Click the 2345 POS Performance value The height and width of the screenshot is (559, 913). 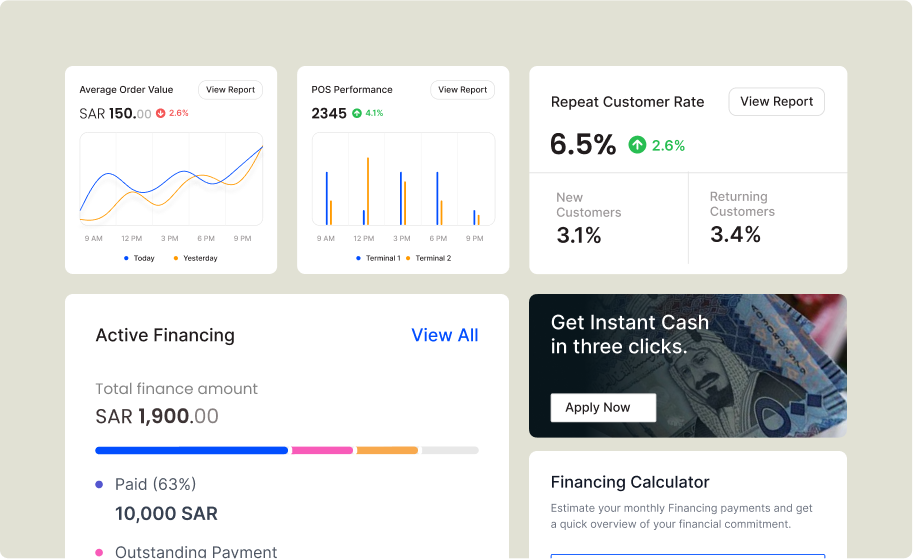pyautogui.click(x=329, y=114)
